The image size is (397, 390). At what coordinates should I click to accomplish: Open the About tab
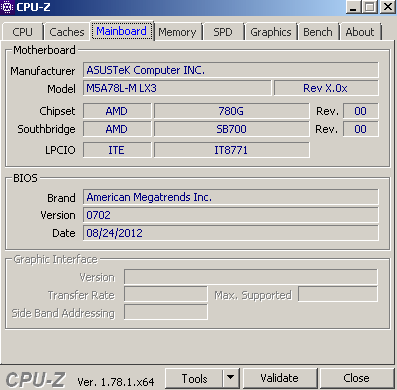(x=360, y=32)
